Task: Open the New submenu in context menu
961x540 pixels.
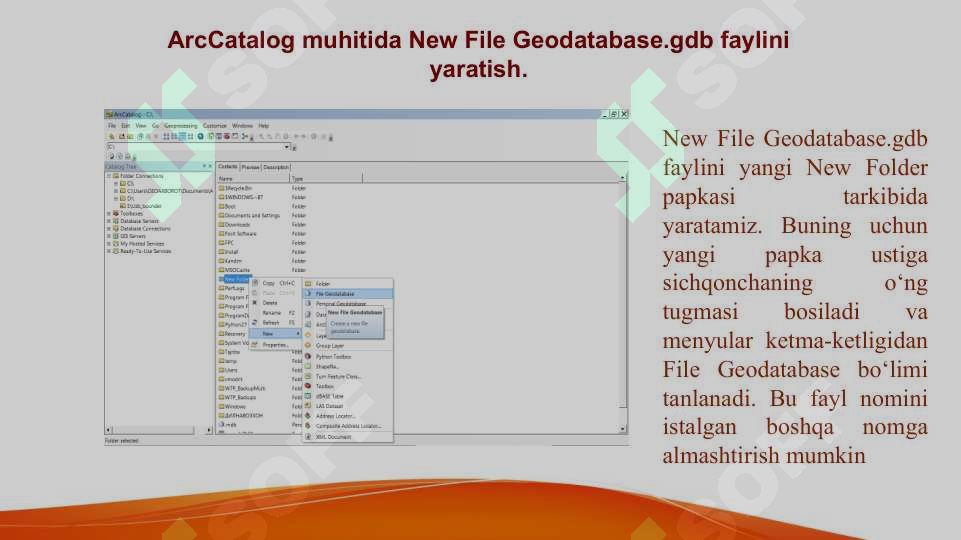Action: (276, 333)
